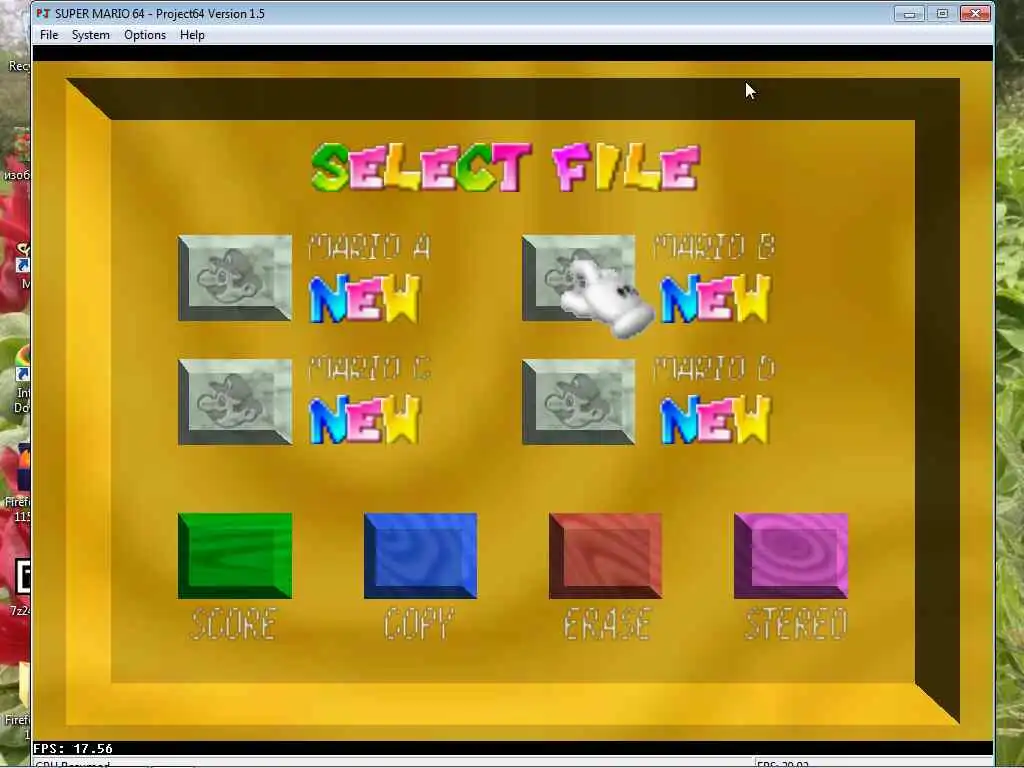Click the ERASE label text

[x=607, y=624]
